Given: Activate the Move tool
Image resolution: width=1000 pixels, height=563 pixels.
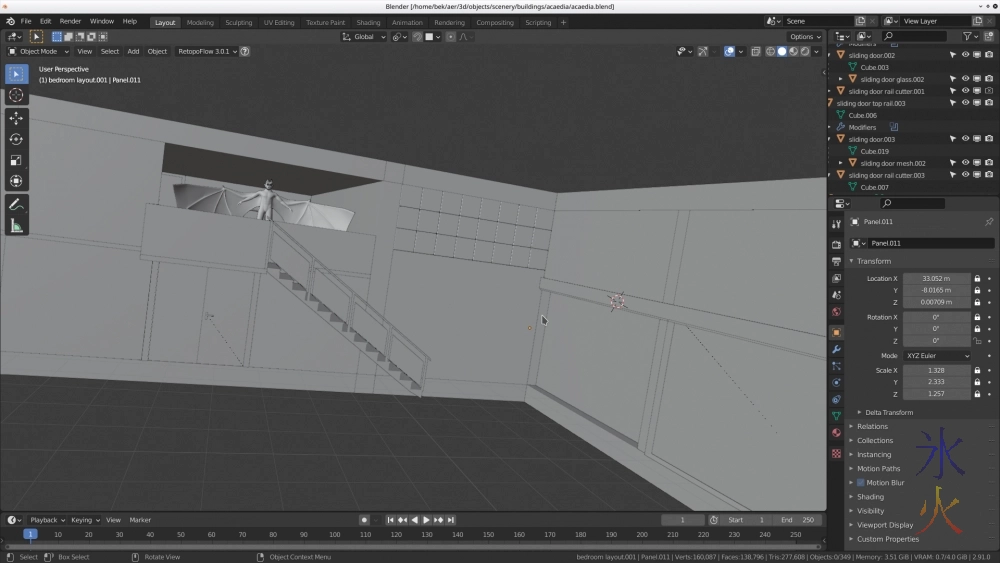Looking at the screenshot, I should tap(16, 118).
